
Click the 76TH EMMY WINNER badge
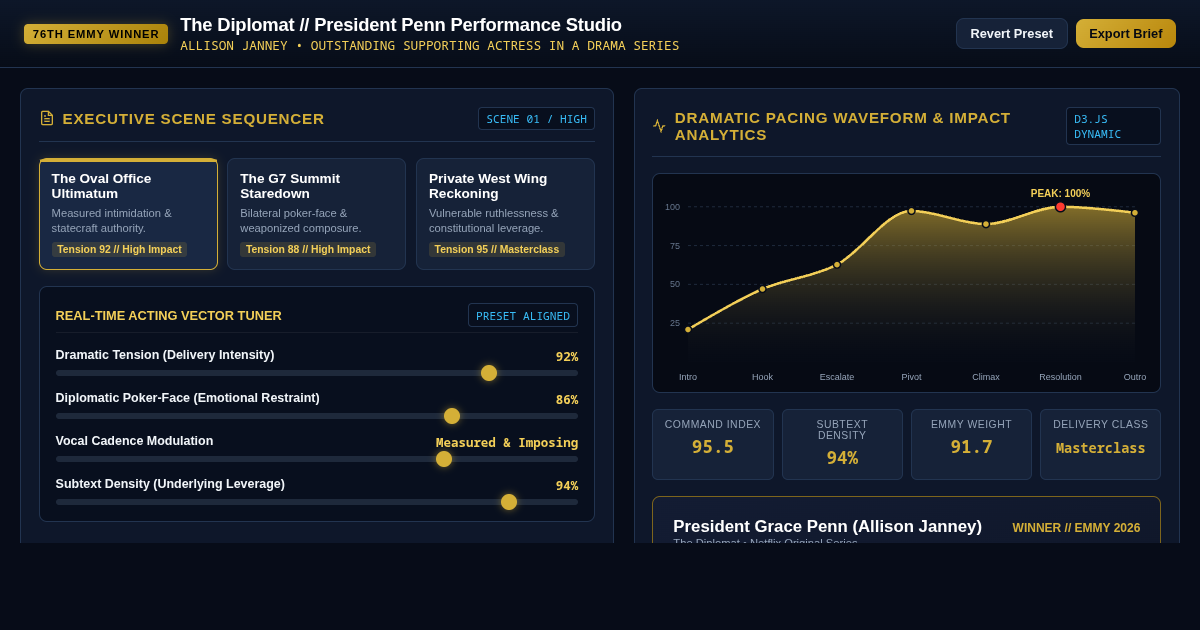96,34
